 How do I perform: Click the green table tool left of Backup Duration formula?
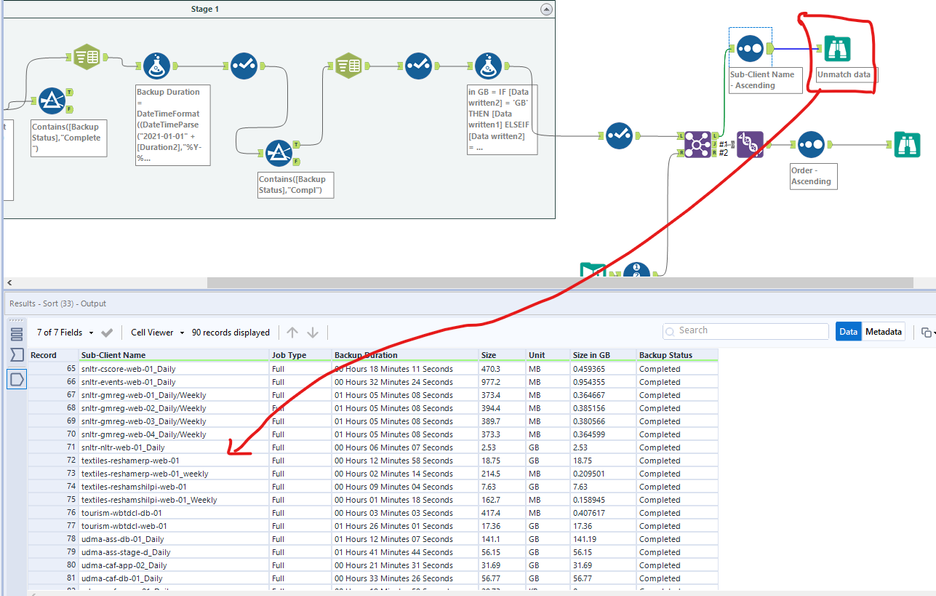point(87,57)
